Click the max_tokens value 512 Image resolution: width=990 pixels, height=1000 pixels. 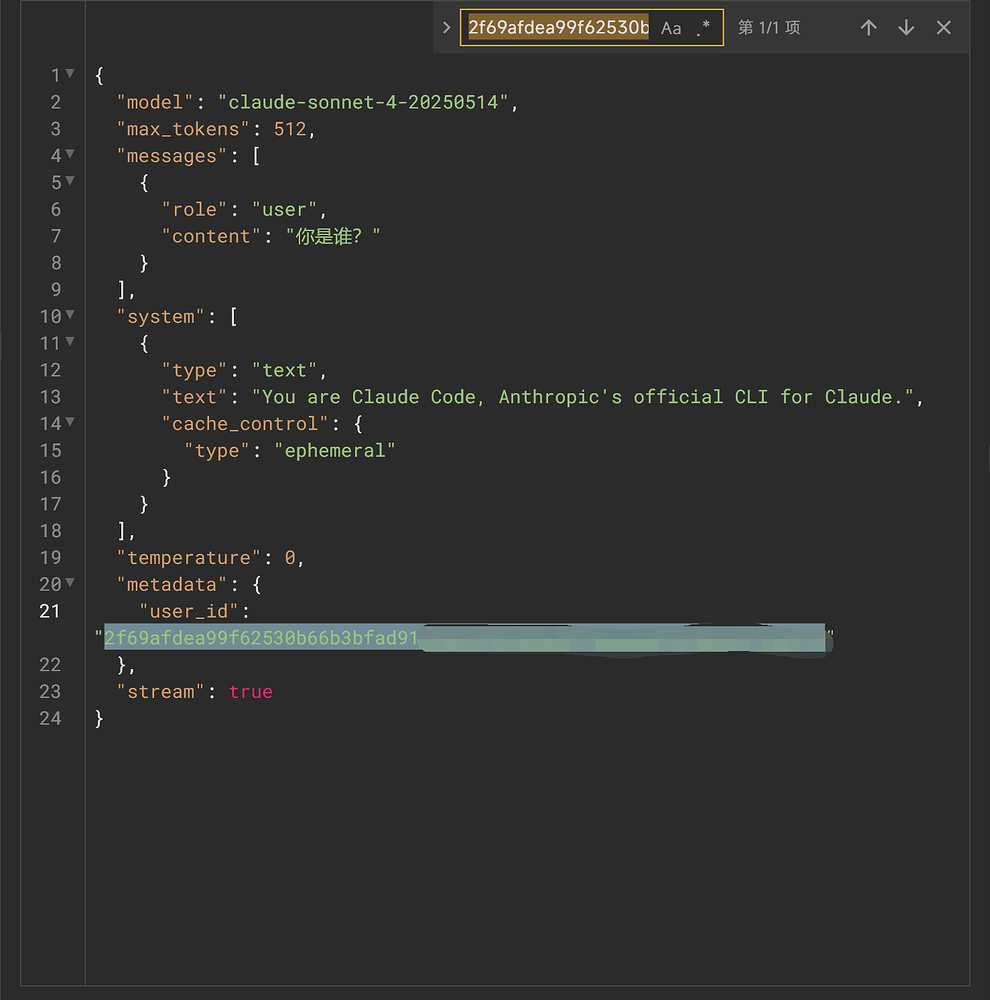290,129
